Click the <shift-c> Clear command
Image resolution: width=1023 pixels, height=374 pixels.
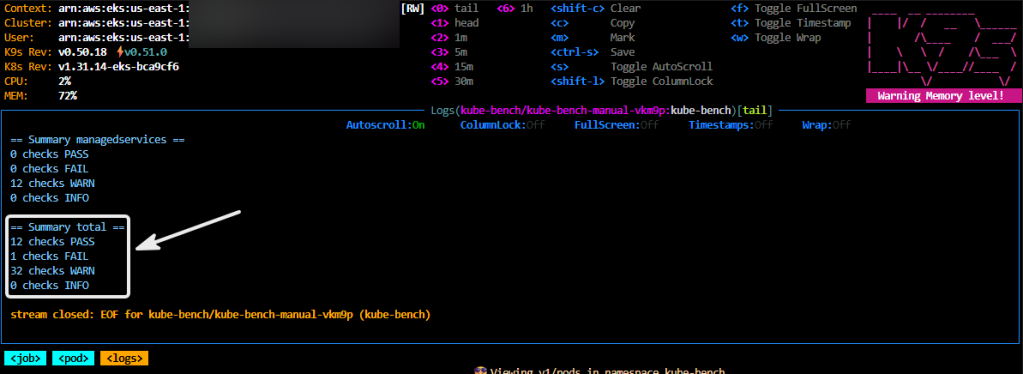(x=596, y=8)
